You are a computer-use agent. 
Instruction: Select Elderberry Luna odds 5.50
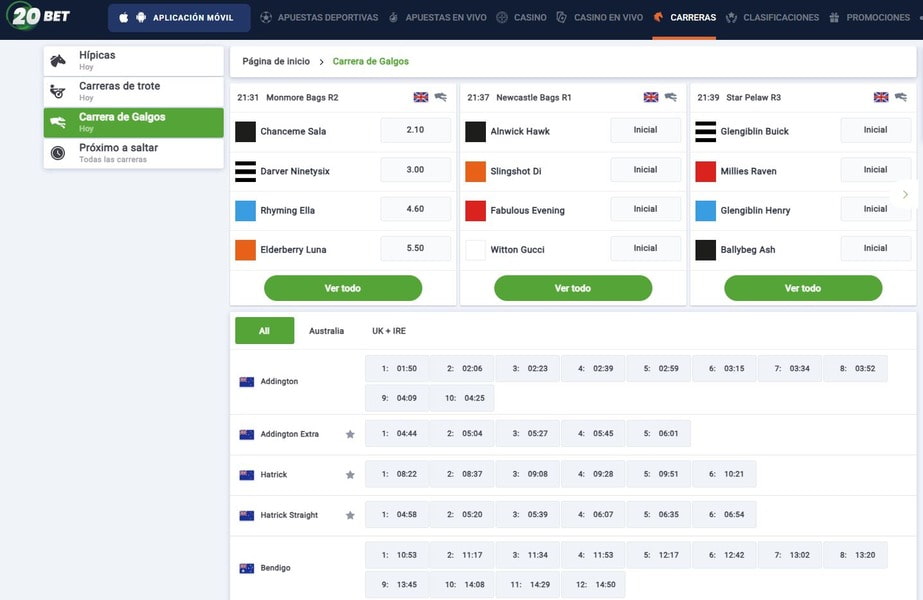click(416, 248)
